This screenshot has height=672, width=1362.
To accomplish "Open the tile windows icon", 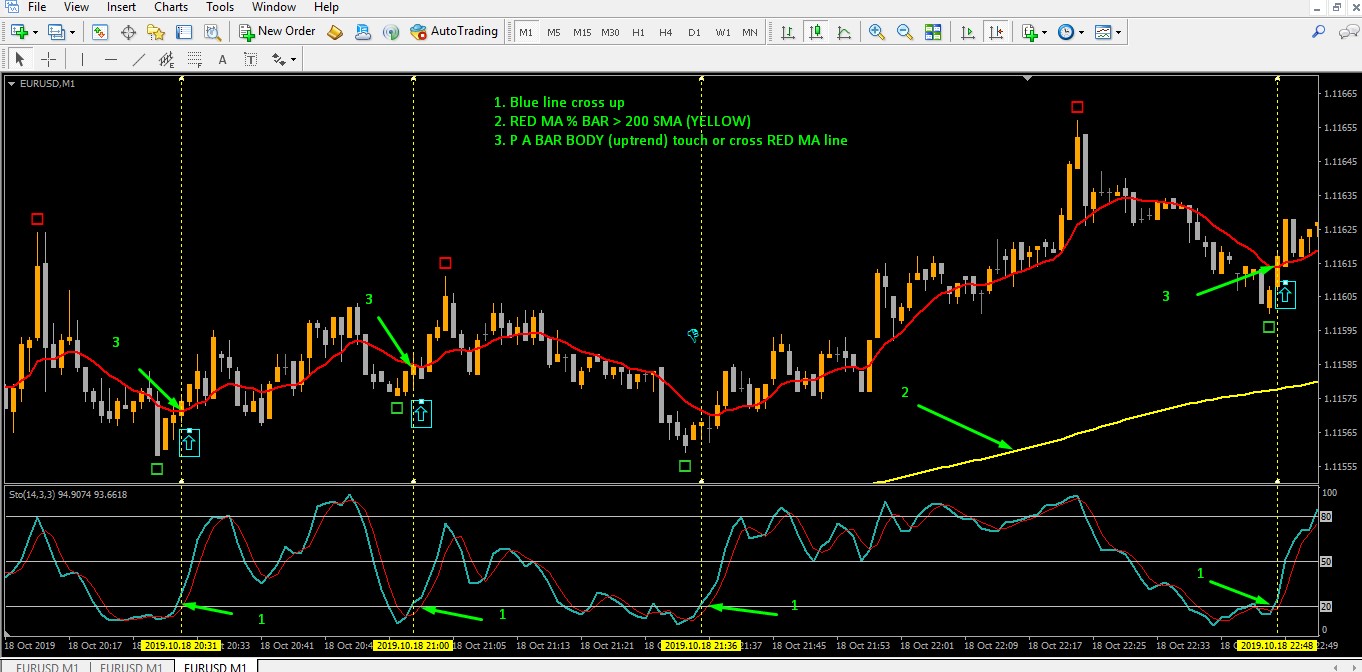I will pos(933,32).
